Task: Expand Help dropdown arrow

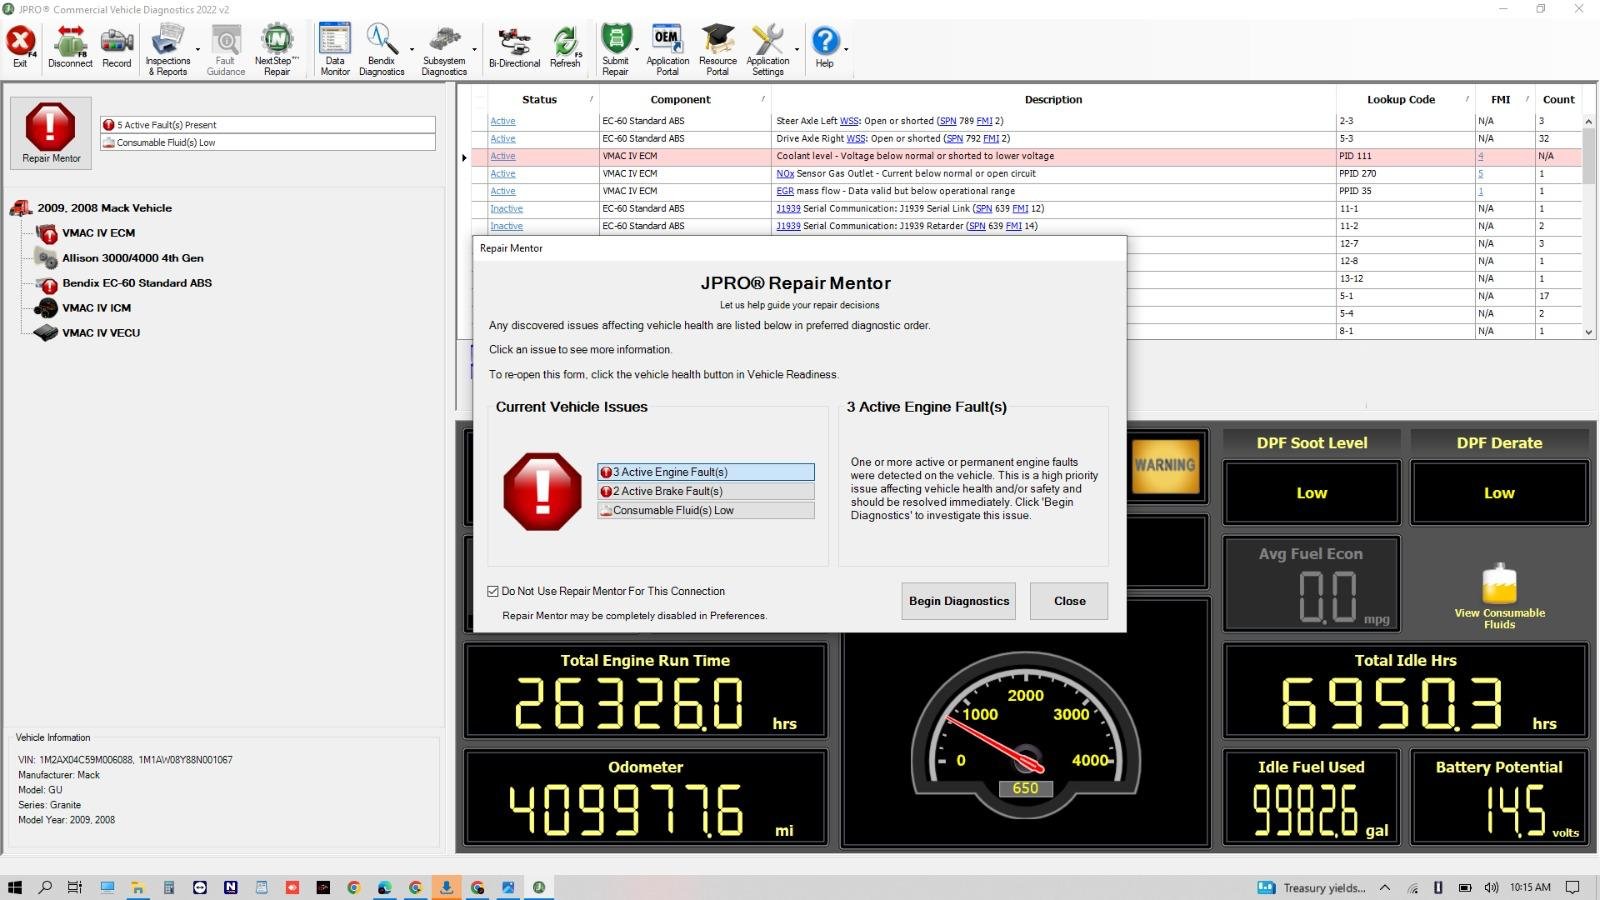Action: [x=846, y=50]
